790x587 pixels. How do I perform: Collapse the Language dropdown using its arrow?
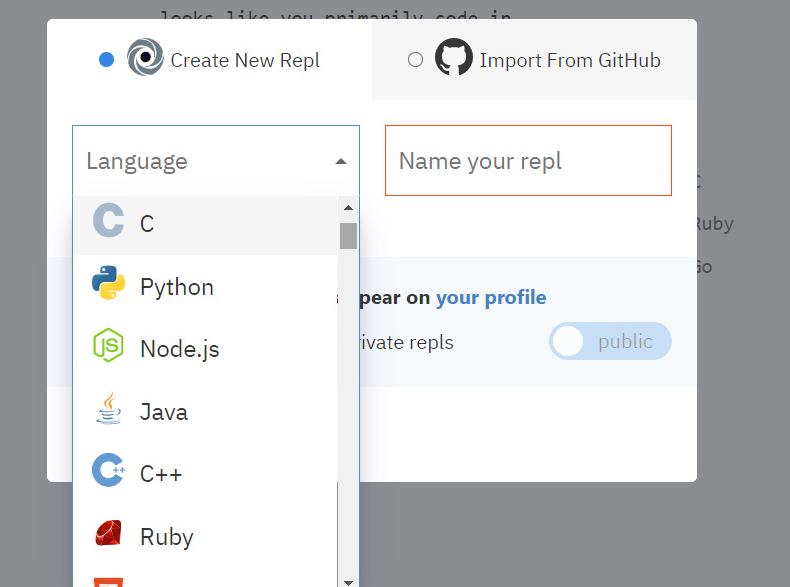341,161
